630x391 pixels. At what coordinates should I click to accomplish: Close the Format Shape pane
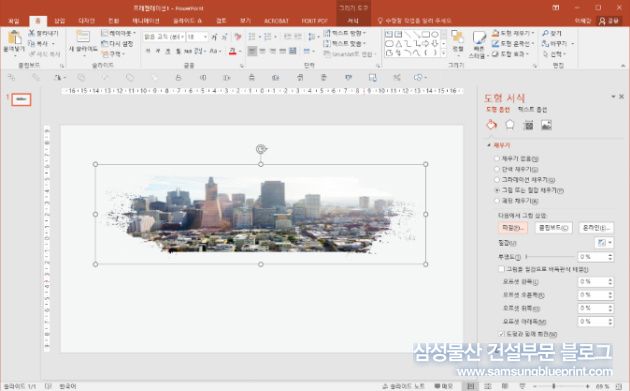coord(622,96)
